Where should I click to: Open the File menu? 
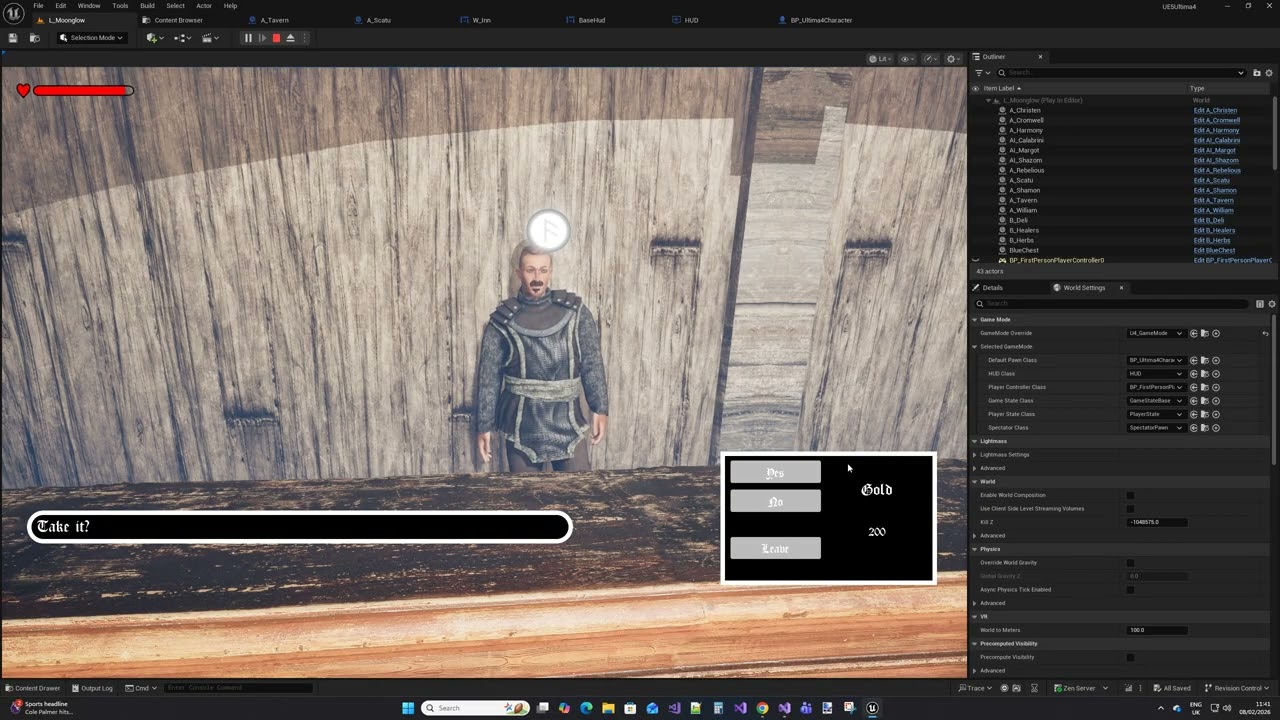[38, 6]
